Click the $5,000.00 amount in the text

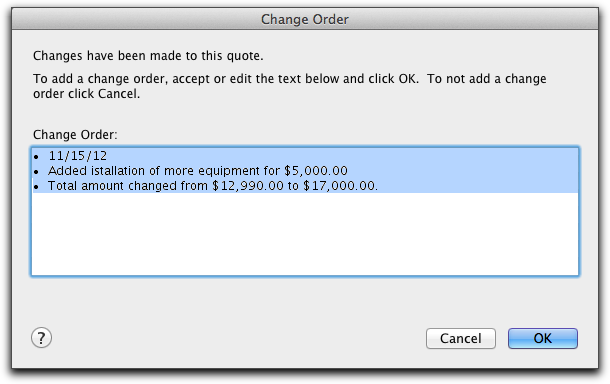(x=316, y=171)
